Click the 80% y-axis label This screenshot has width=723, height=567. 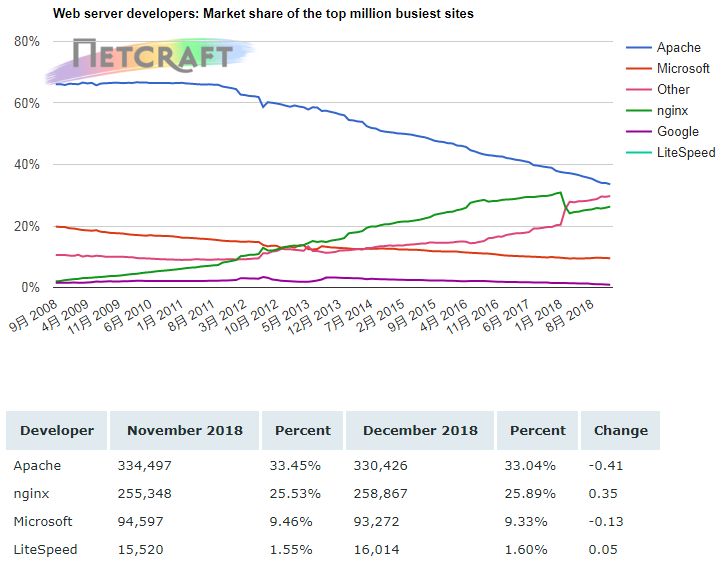27,41
